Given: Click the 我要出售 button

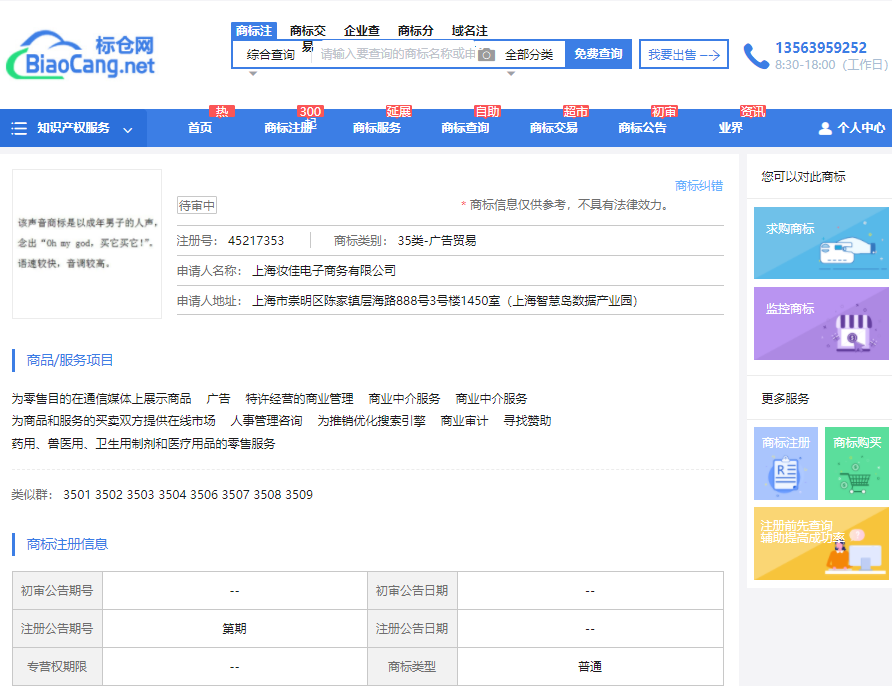Looking at the screenshot, I should click(x=684, y=55).
